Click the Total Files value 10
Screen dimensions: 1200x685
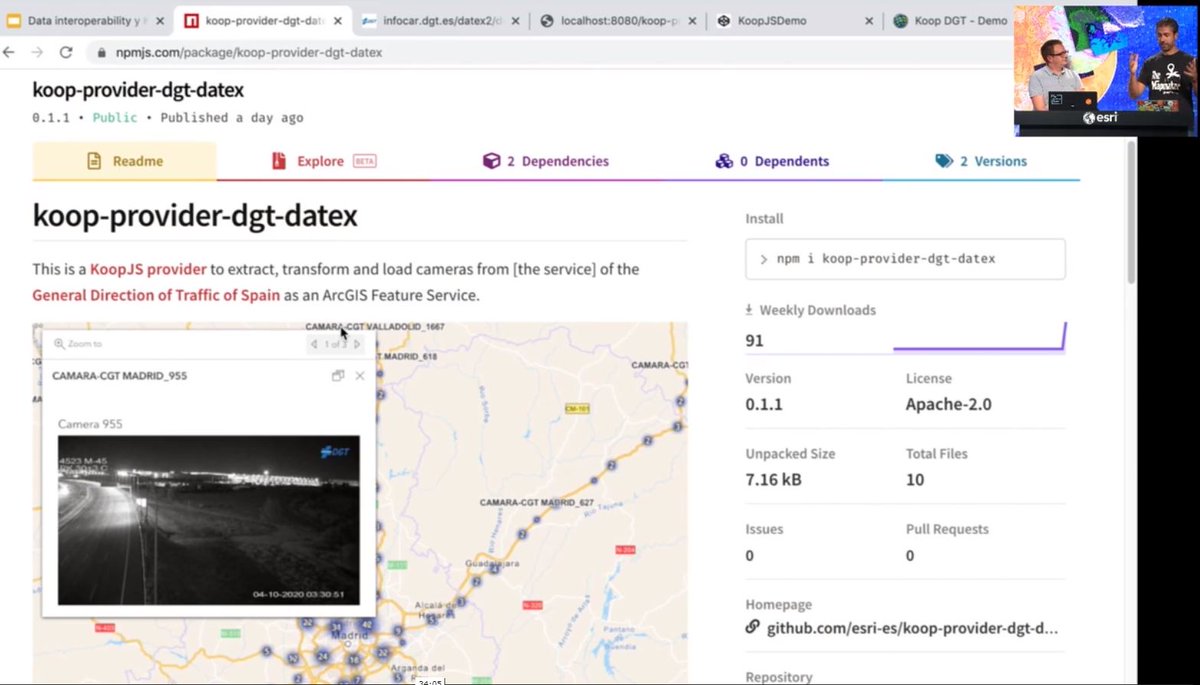point(915,480)
